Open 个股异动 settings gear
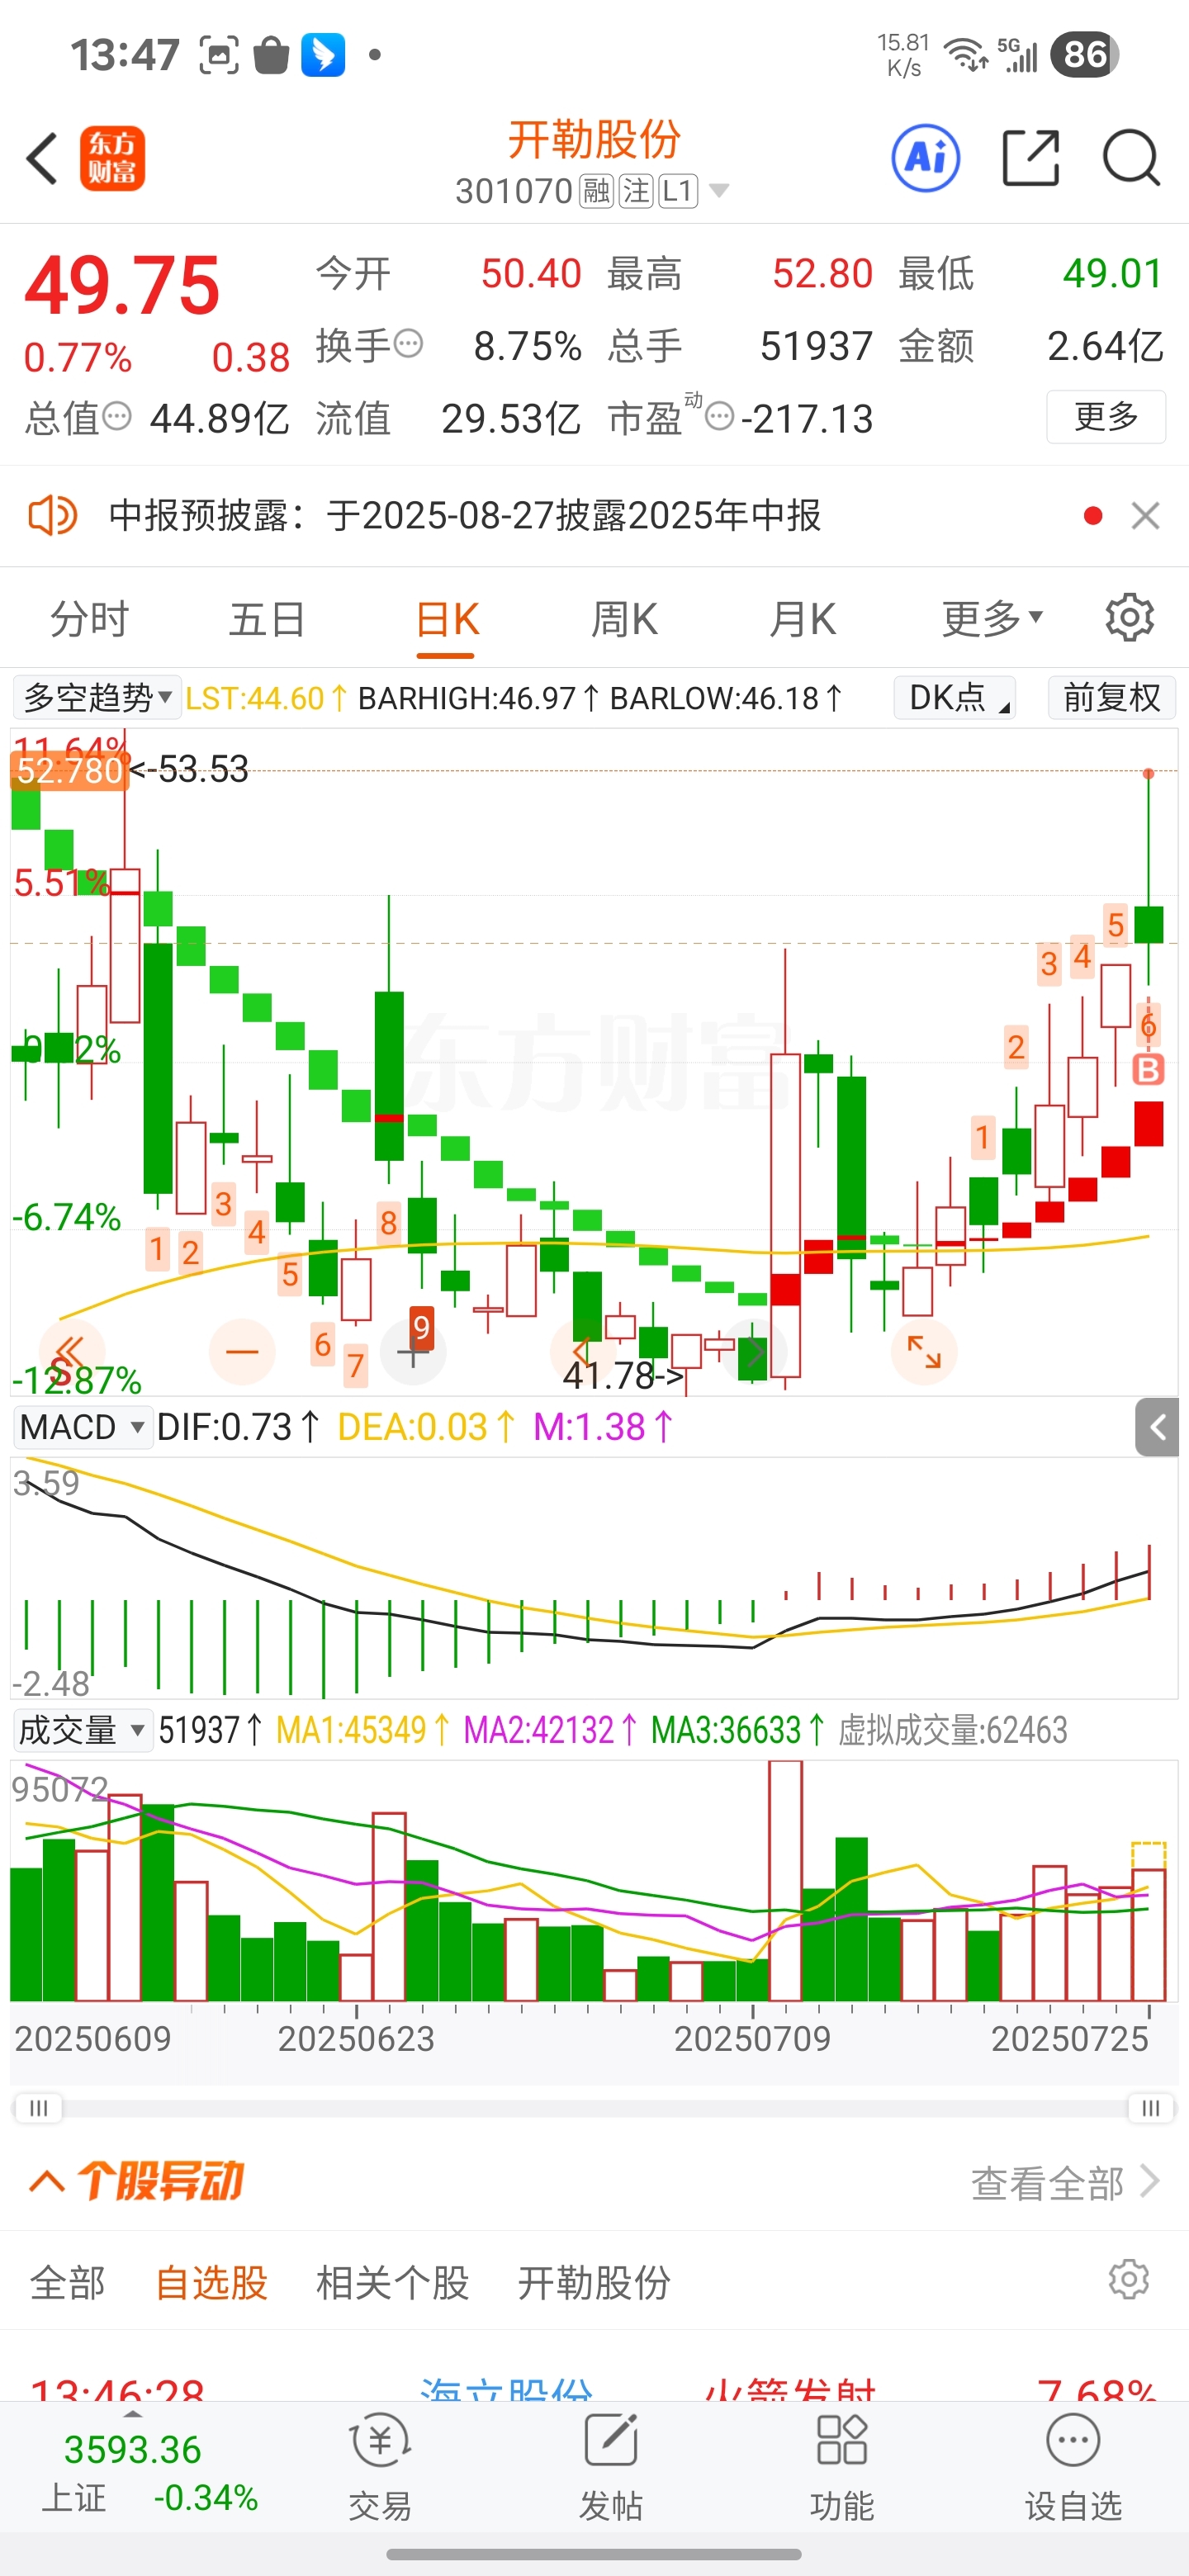 1129,2280
